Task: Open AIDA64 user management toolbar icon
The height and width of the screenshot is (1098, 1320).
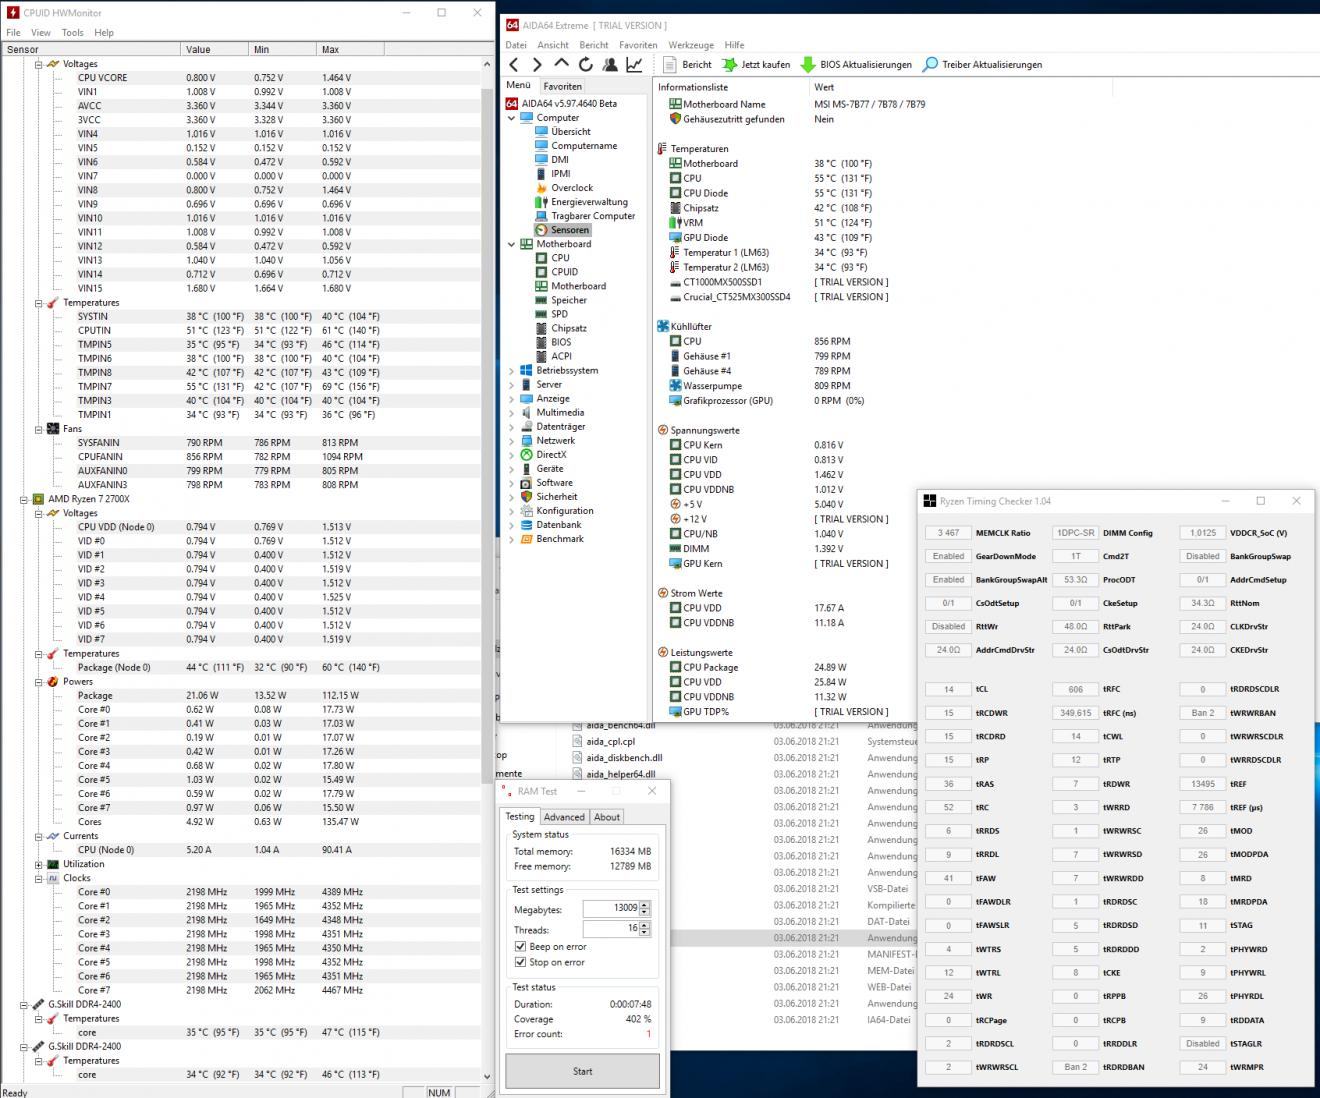Action: [609, 65]
